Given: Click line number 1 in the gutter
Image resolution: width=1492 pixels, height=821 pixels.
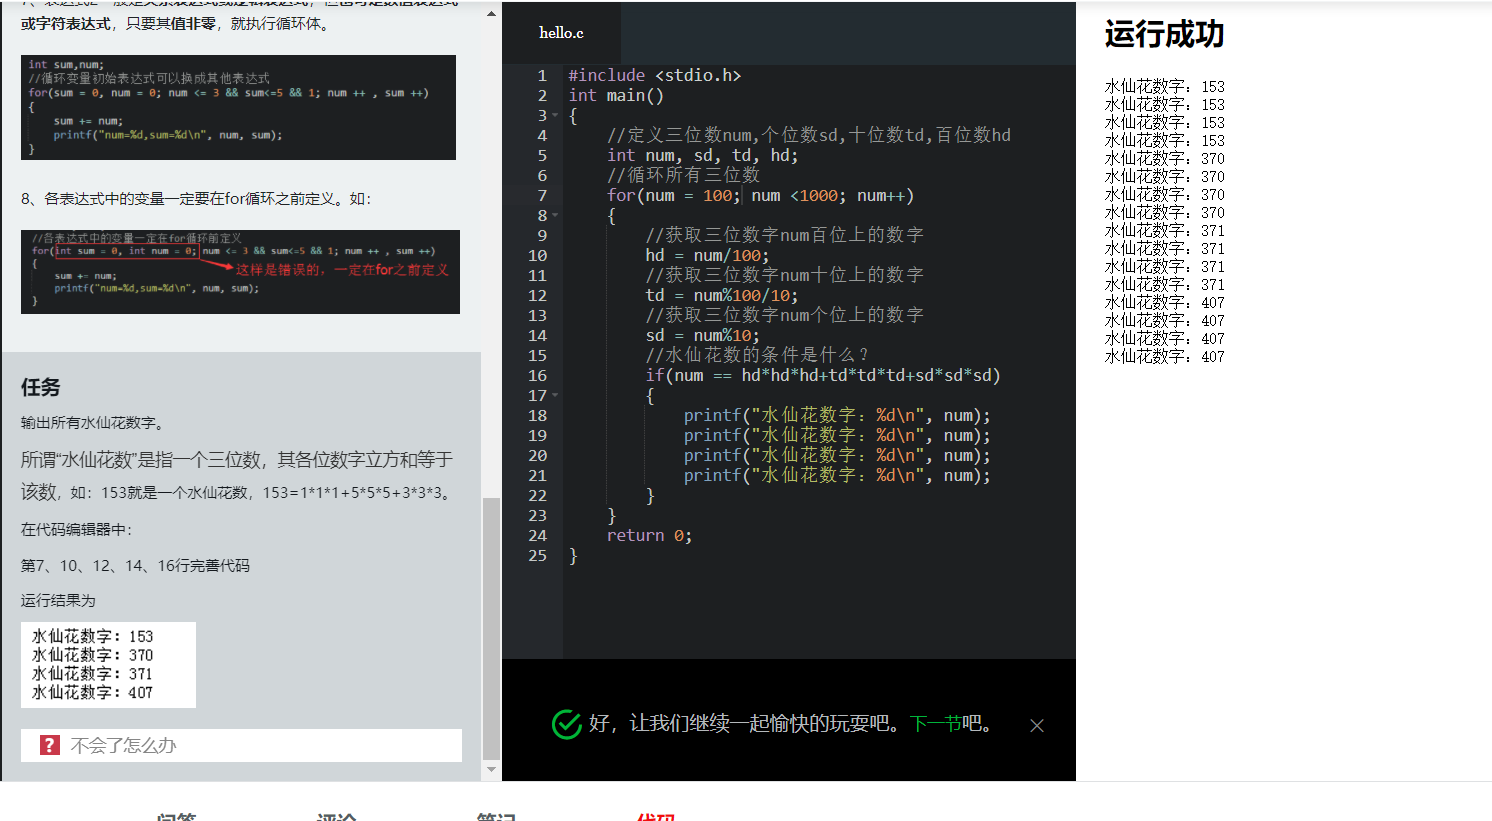Looking at the screenshot, I should (x=542, y=75).
